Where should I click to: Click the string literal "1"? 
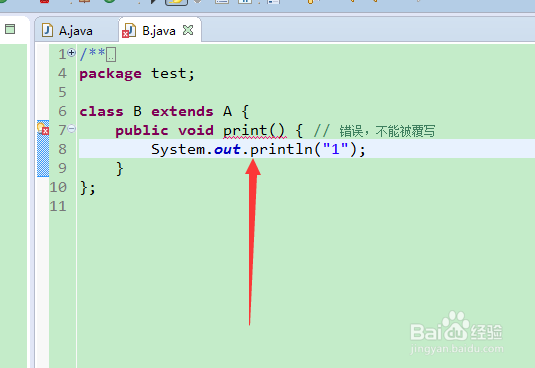coord(335,149)
